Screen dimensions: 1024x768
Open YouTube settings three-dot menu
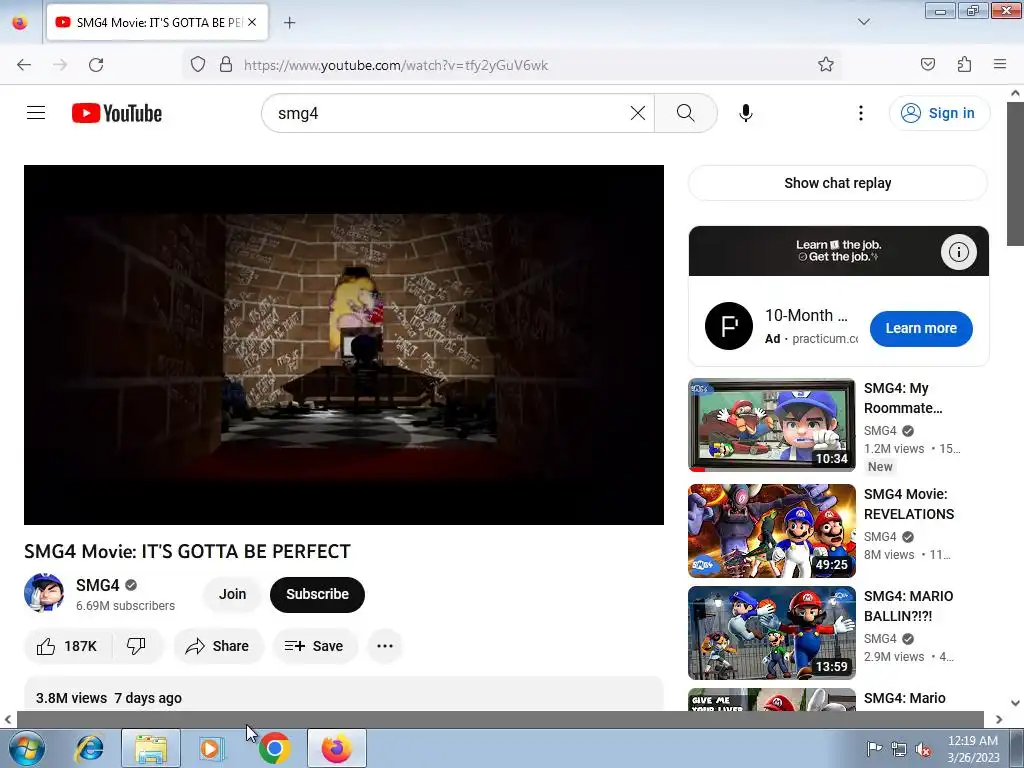pyautogui.click(x=860, y=113)
